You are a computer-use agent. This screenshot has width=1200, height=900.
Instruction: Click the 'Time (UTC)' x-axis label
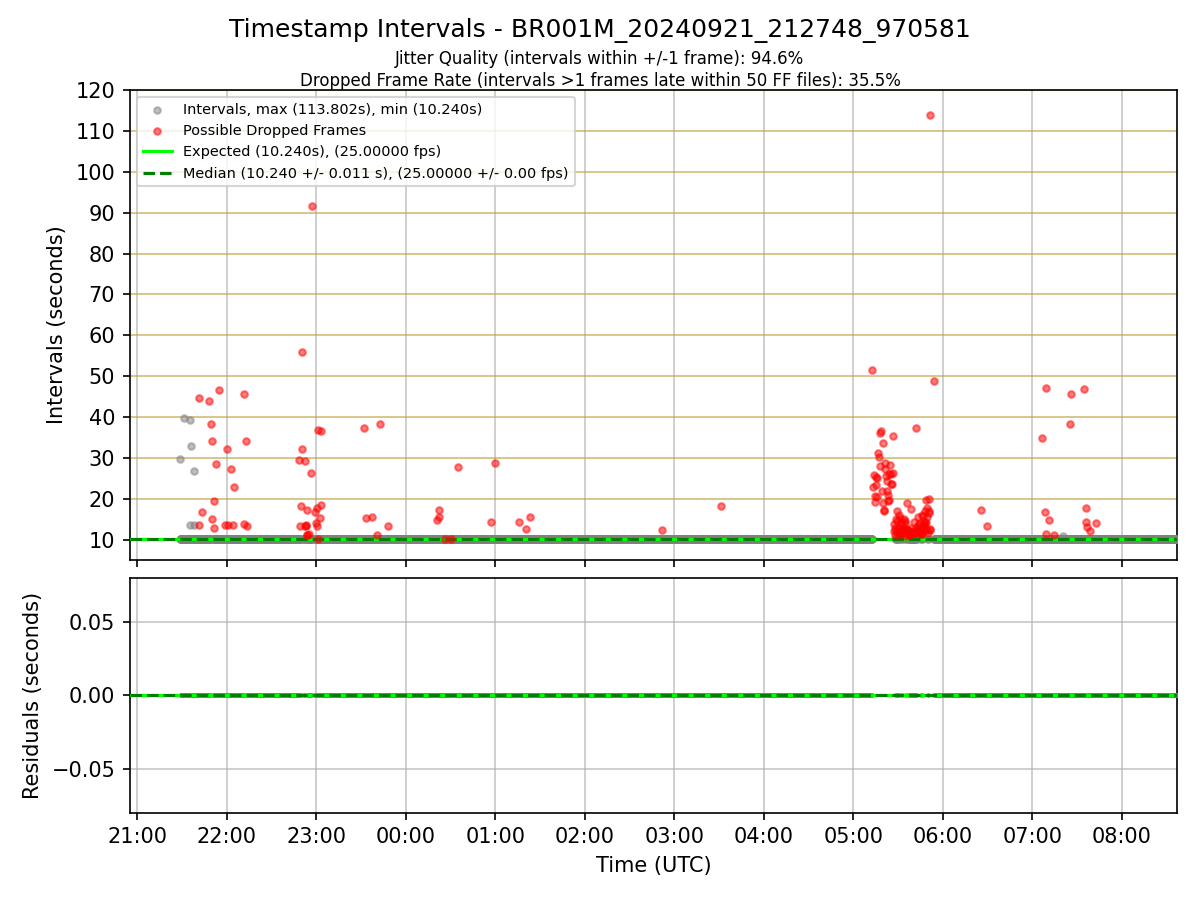(x=653, y=865)
